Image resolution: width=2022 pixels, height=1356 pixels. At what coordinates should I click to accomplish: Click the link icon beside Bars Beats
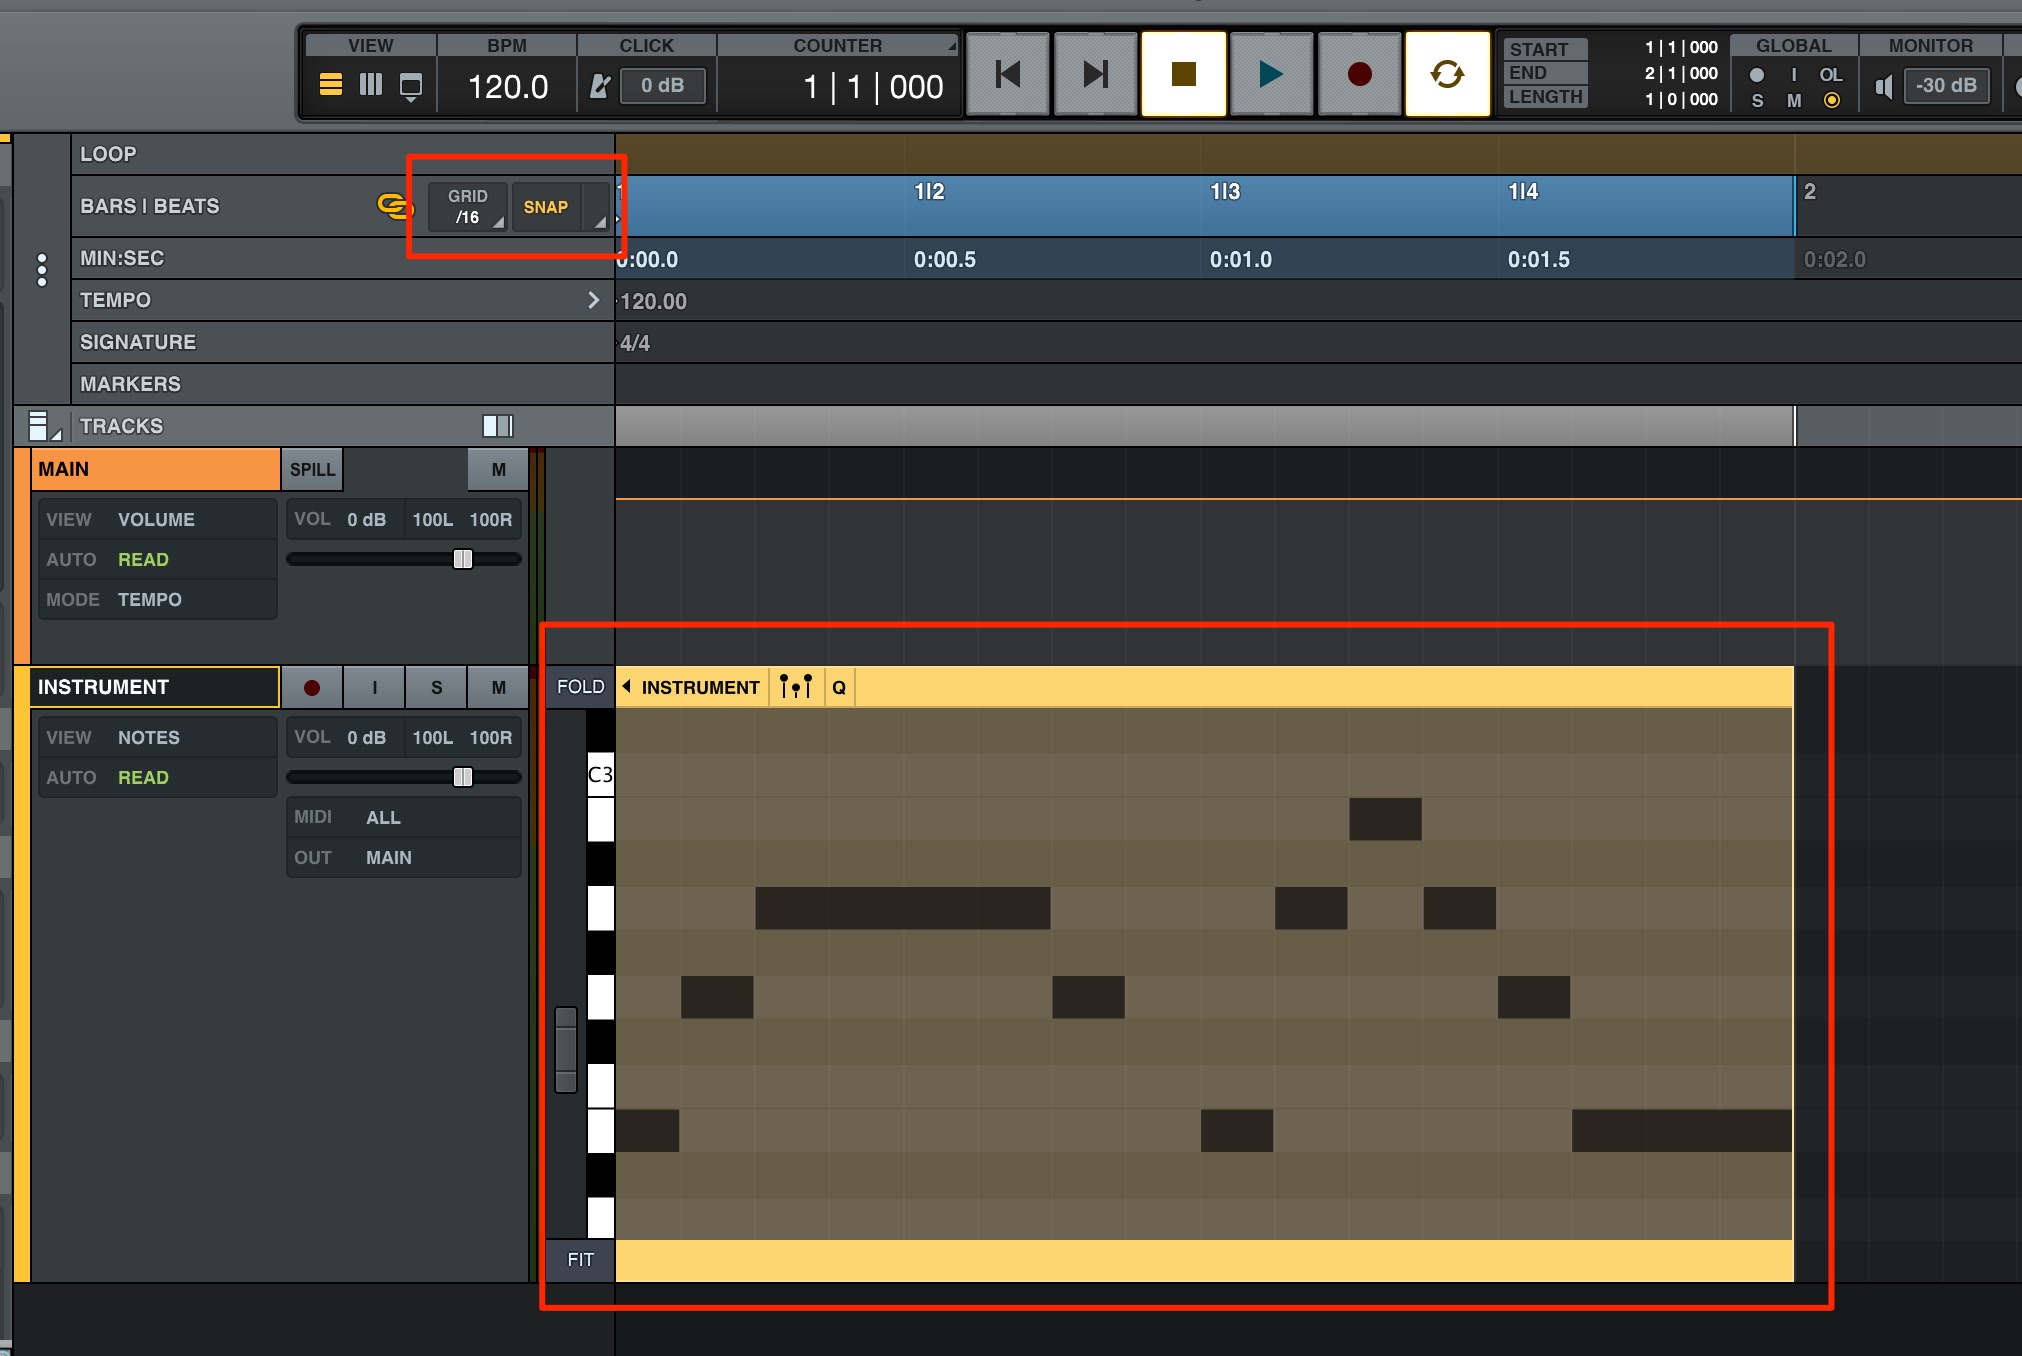[x=395, y=206]
